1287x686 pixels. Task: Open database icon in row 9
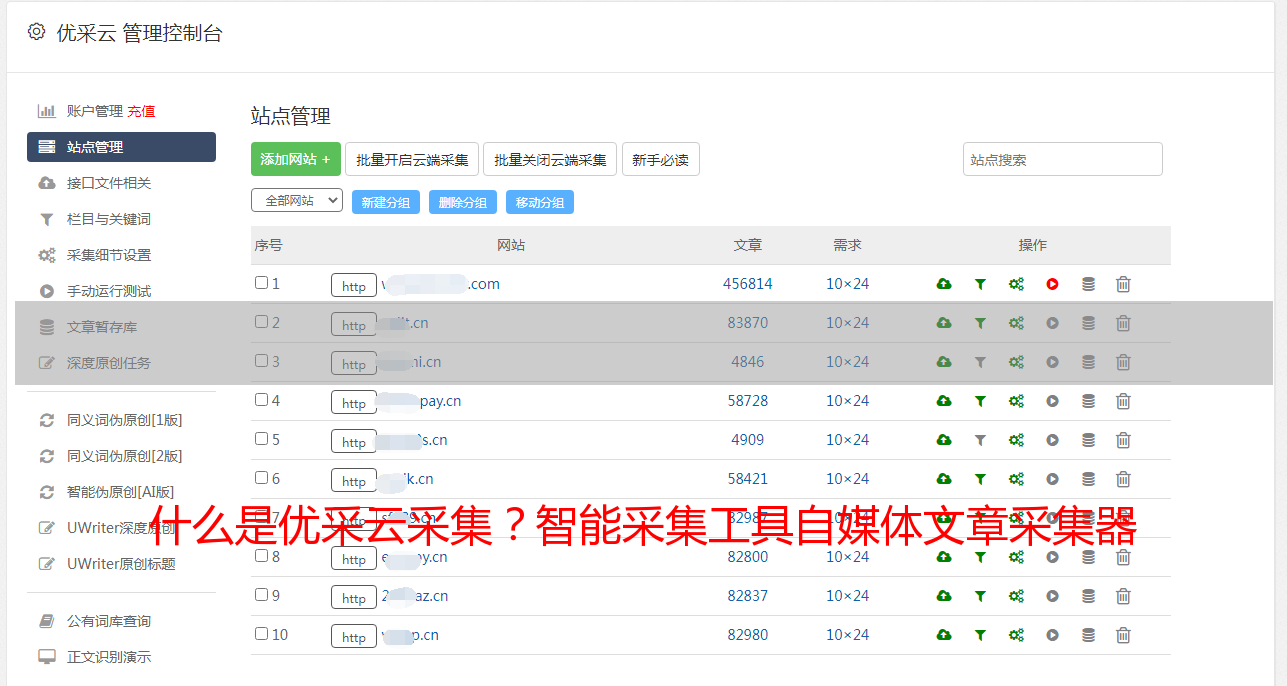point(1088,596)
